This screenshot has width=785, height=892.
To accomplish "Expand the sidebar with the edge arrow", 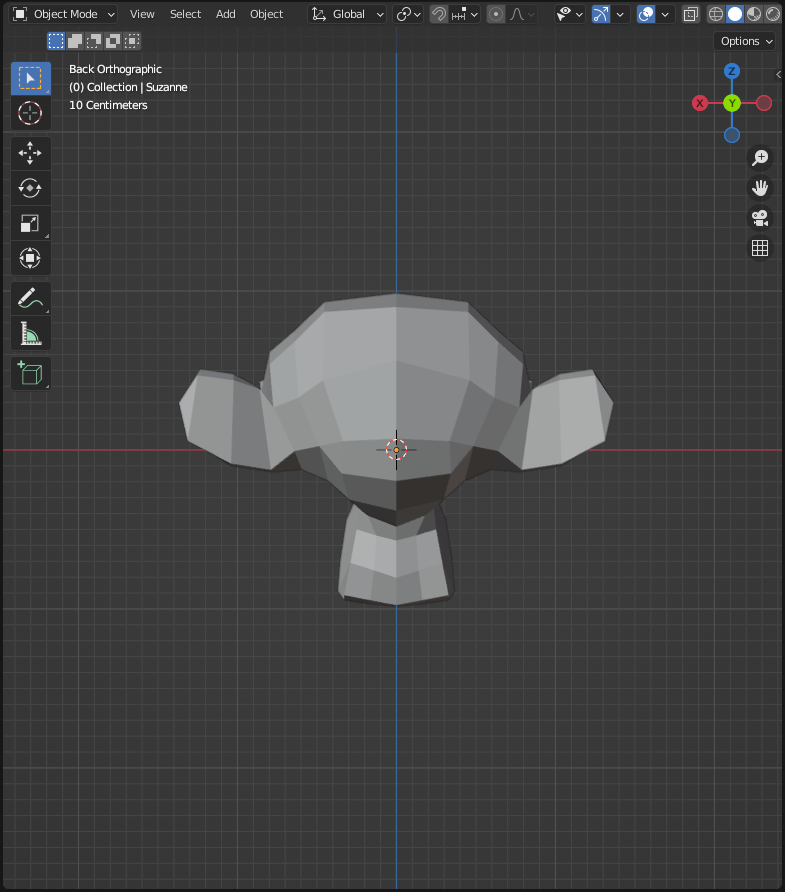I will [x=779, y=75].
